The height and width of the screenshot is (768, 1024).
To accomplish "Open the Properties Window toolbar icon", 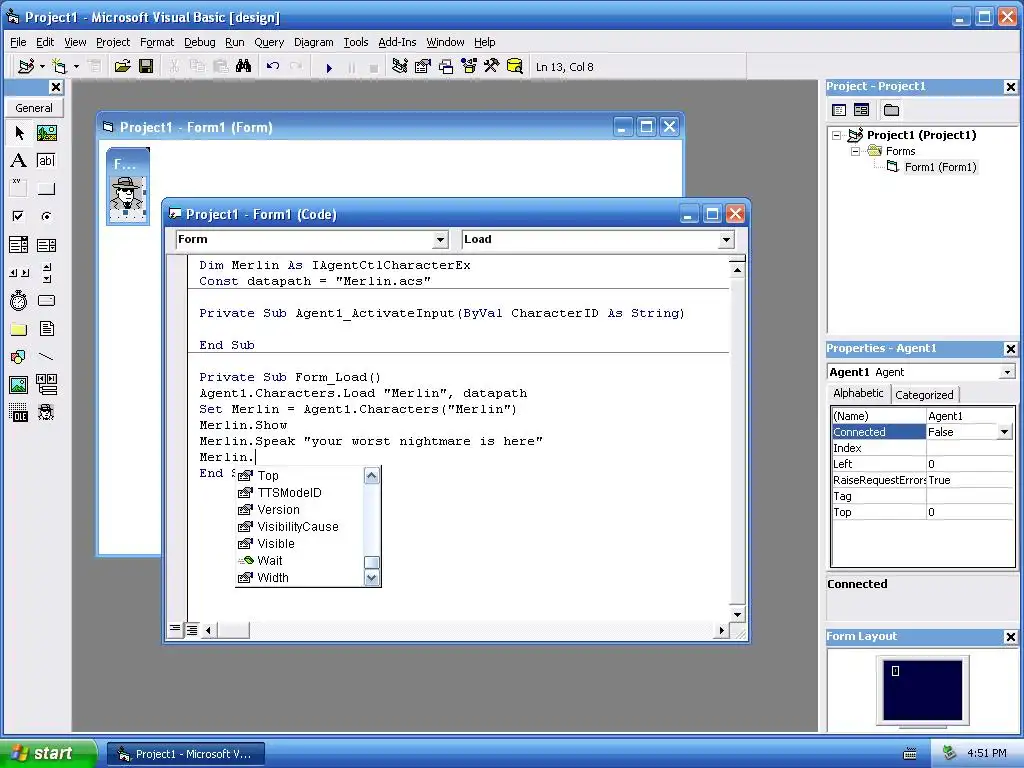I will (x=423, y=66).
